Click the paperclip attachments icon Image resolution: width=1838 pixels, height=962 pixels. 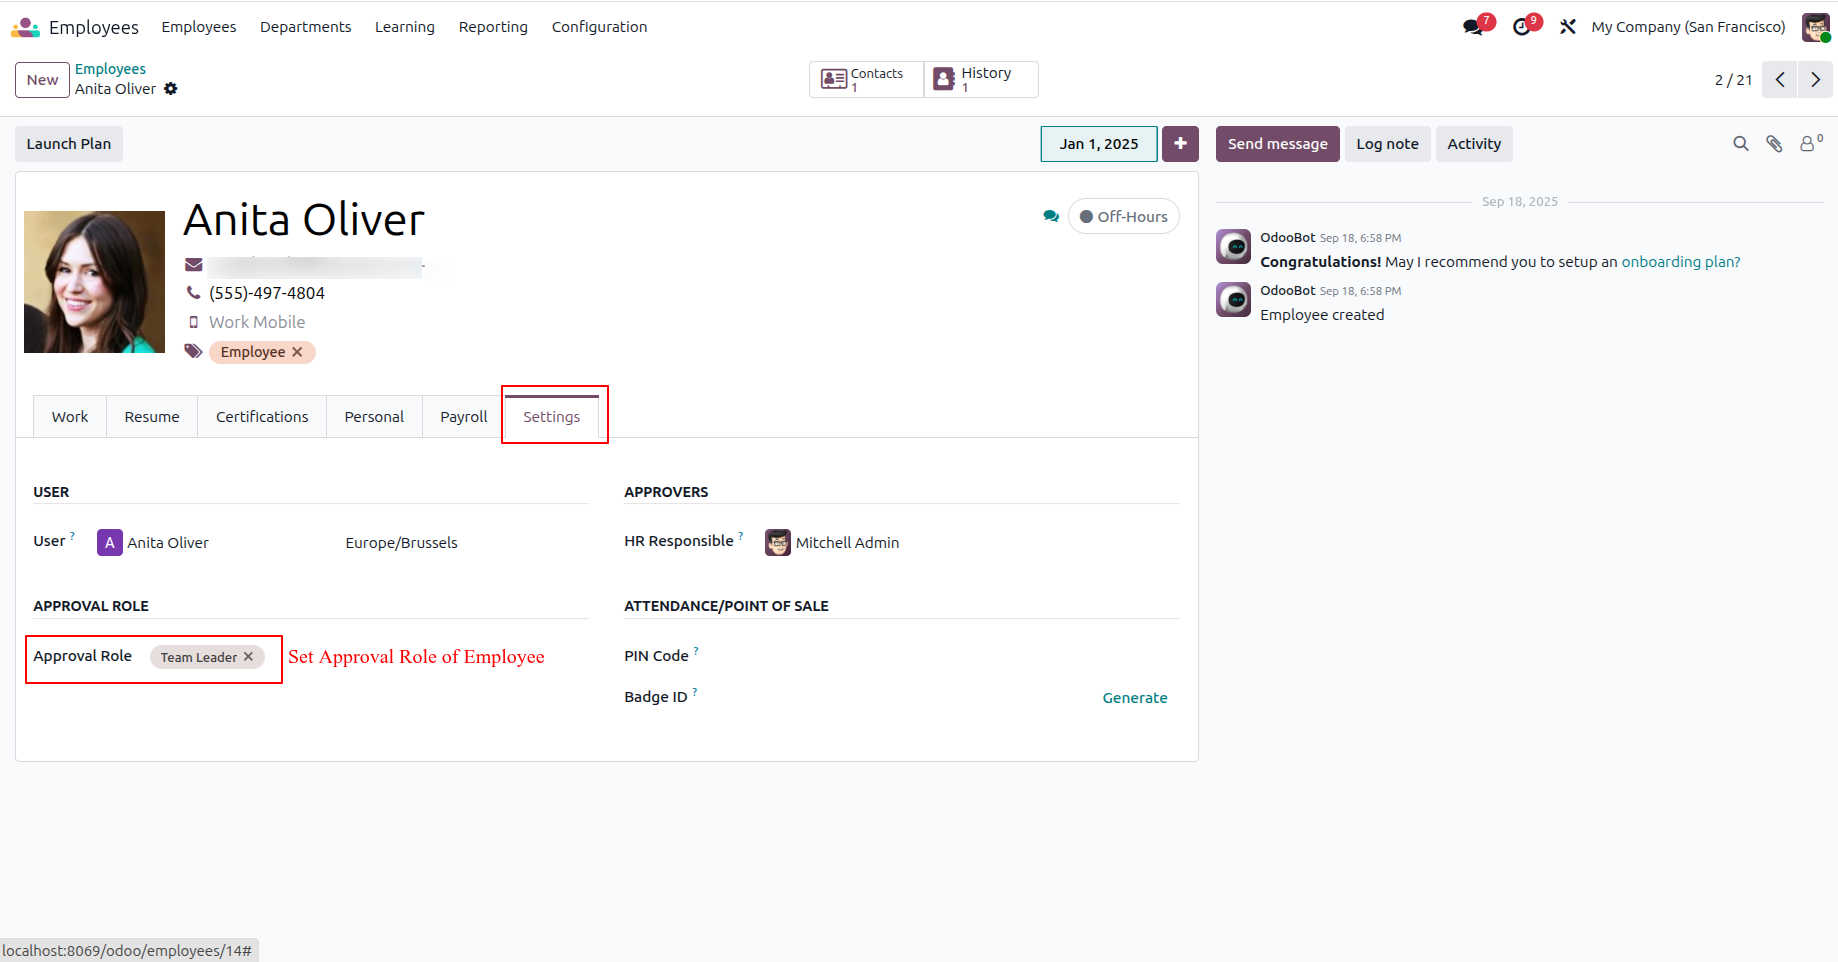pyautogui.click(x=1774, y=144)
